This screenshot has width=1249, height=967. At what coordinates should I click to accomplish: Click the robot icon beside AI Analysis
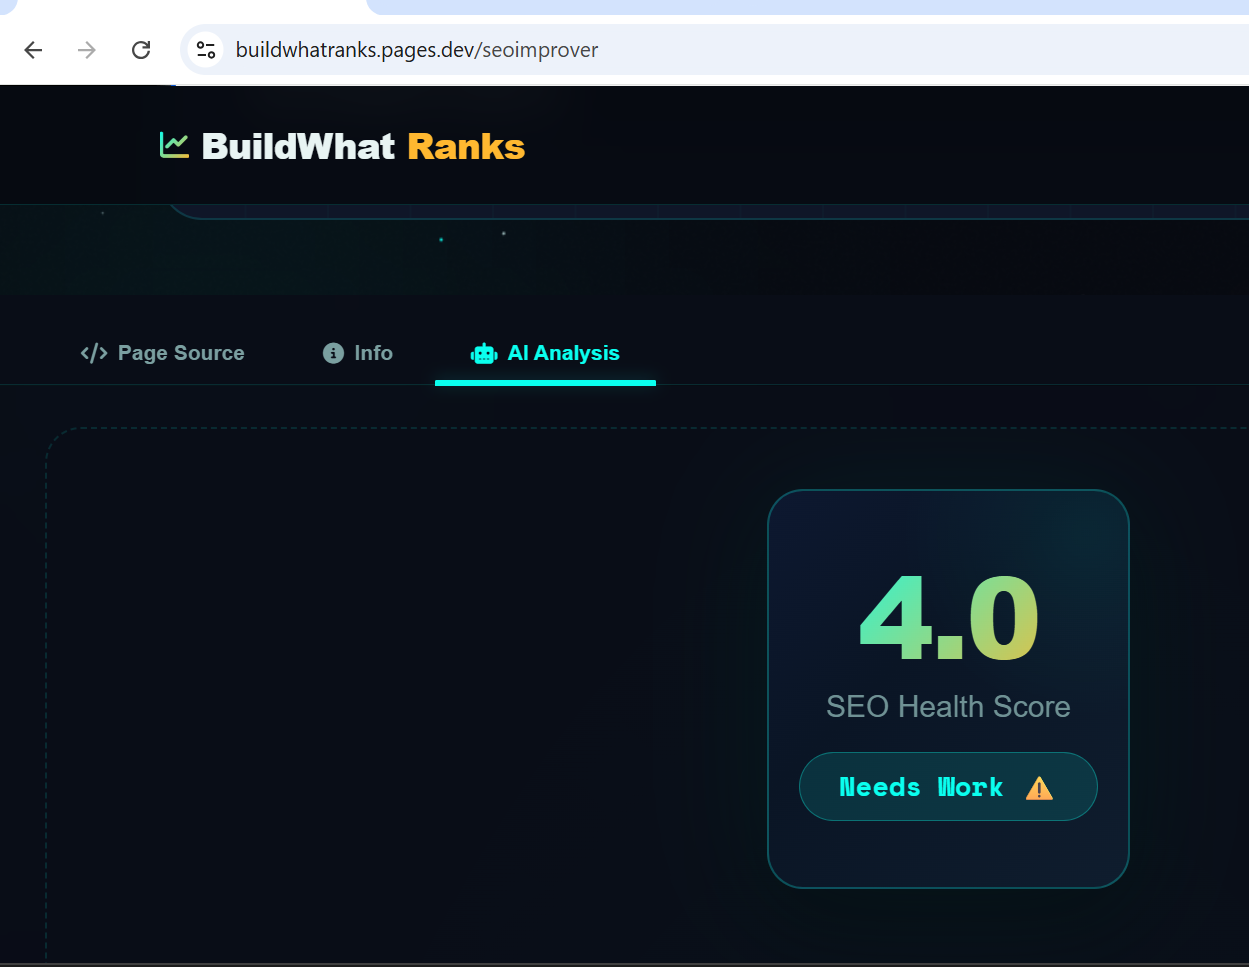point(484,353)
